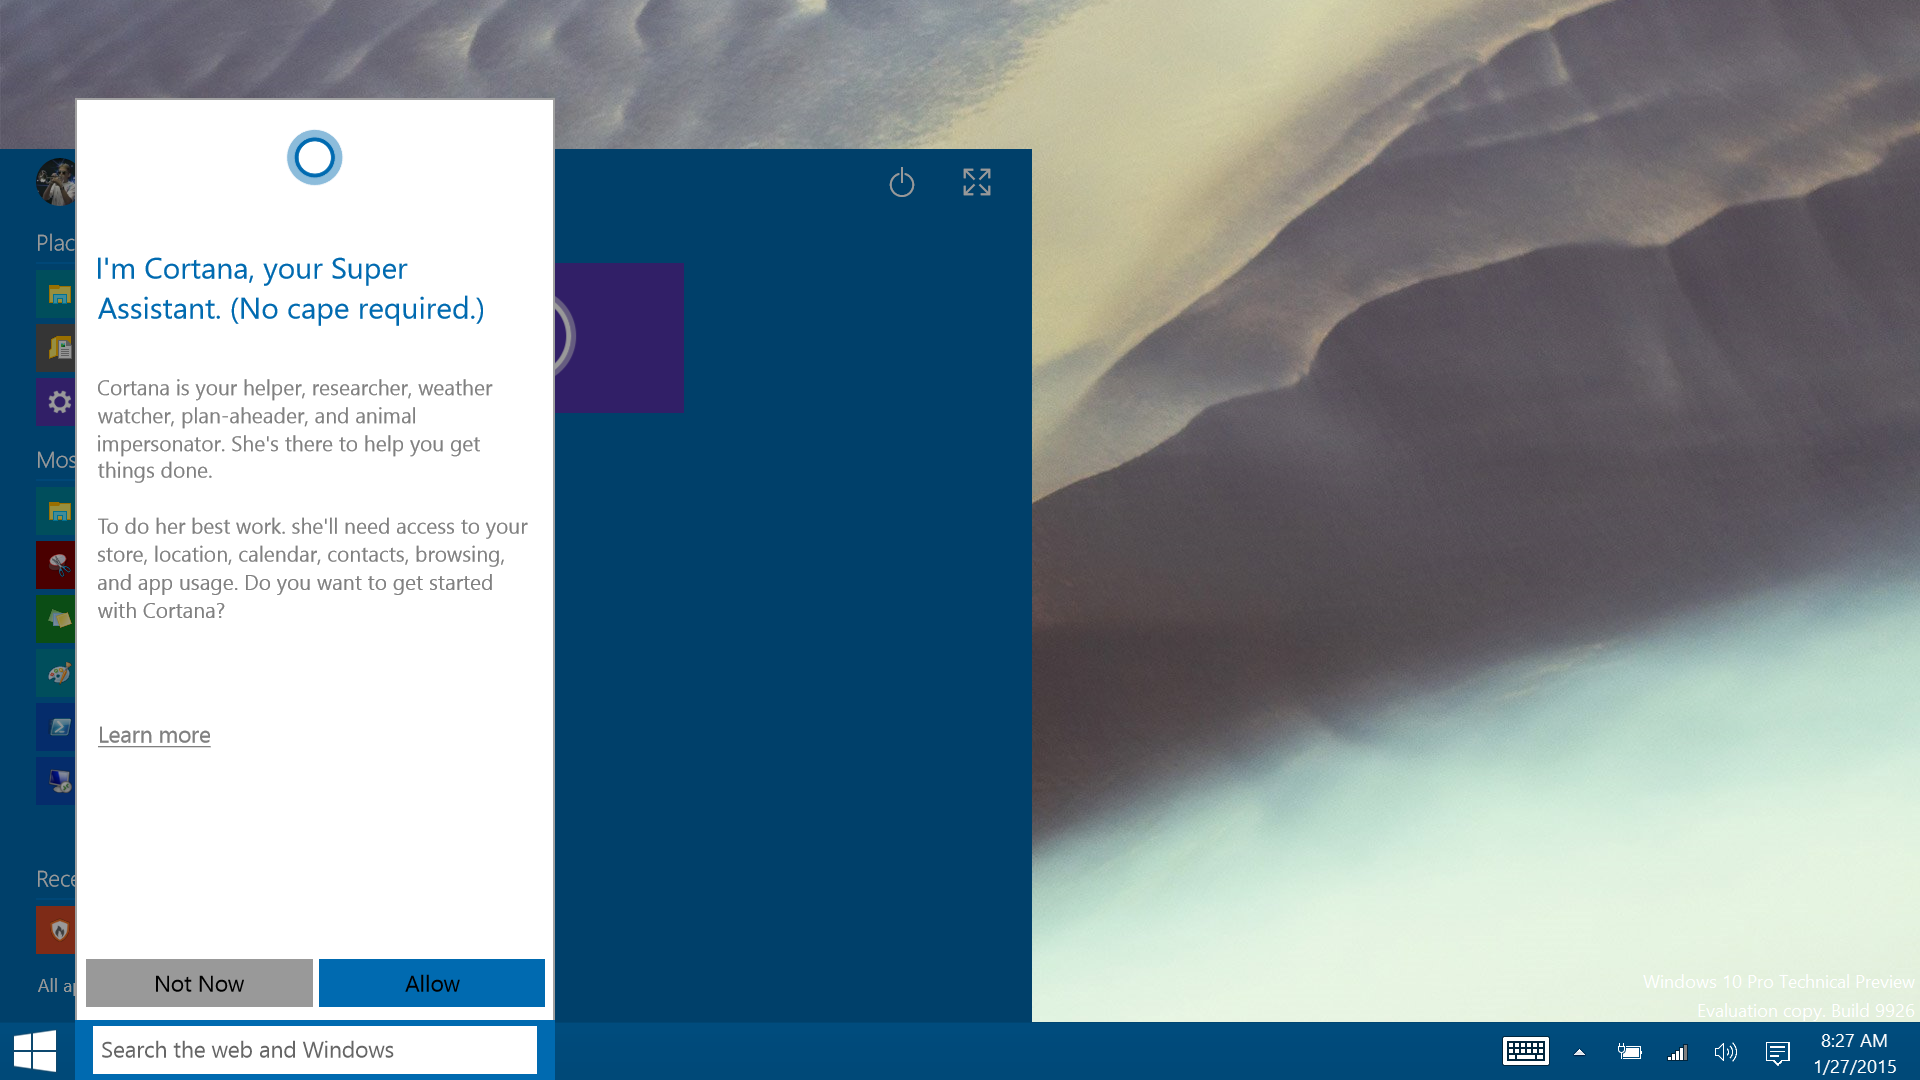Show hidden tray icons arrow
This screenshot has height=1080, width=1920.
pyautogui.click(x=1579, y=1052)
